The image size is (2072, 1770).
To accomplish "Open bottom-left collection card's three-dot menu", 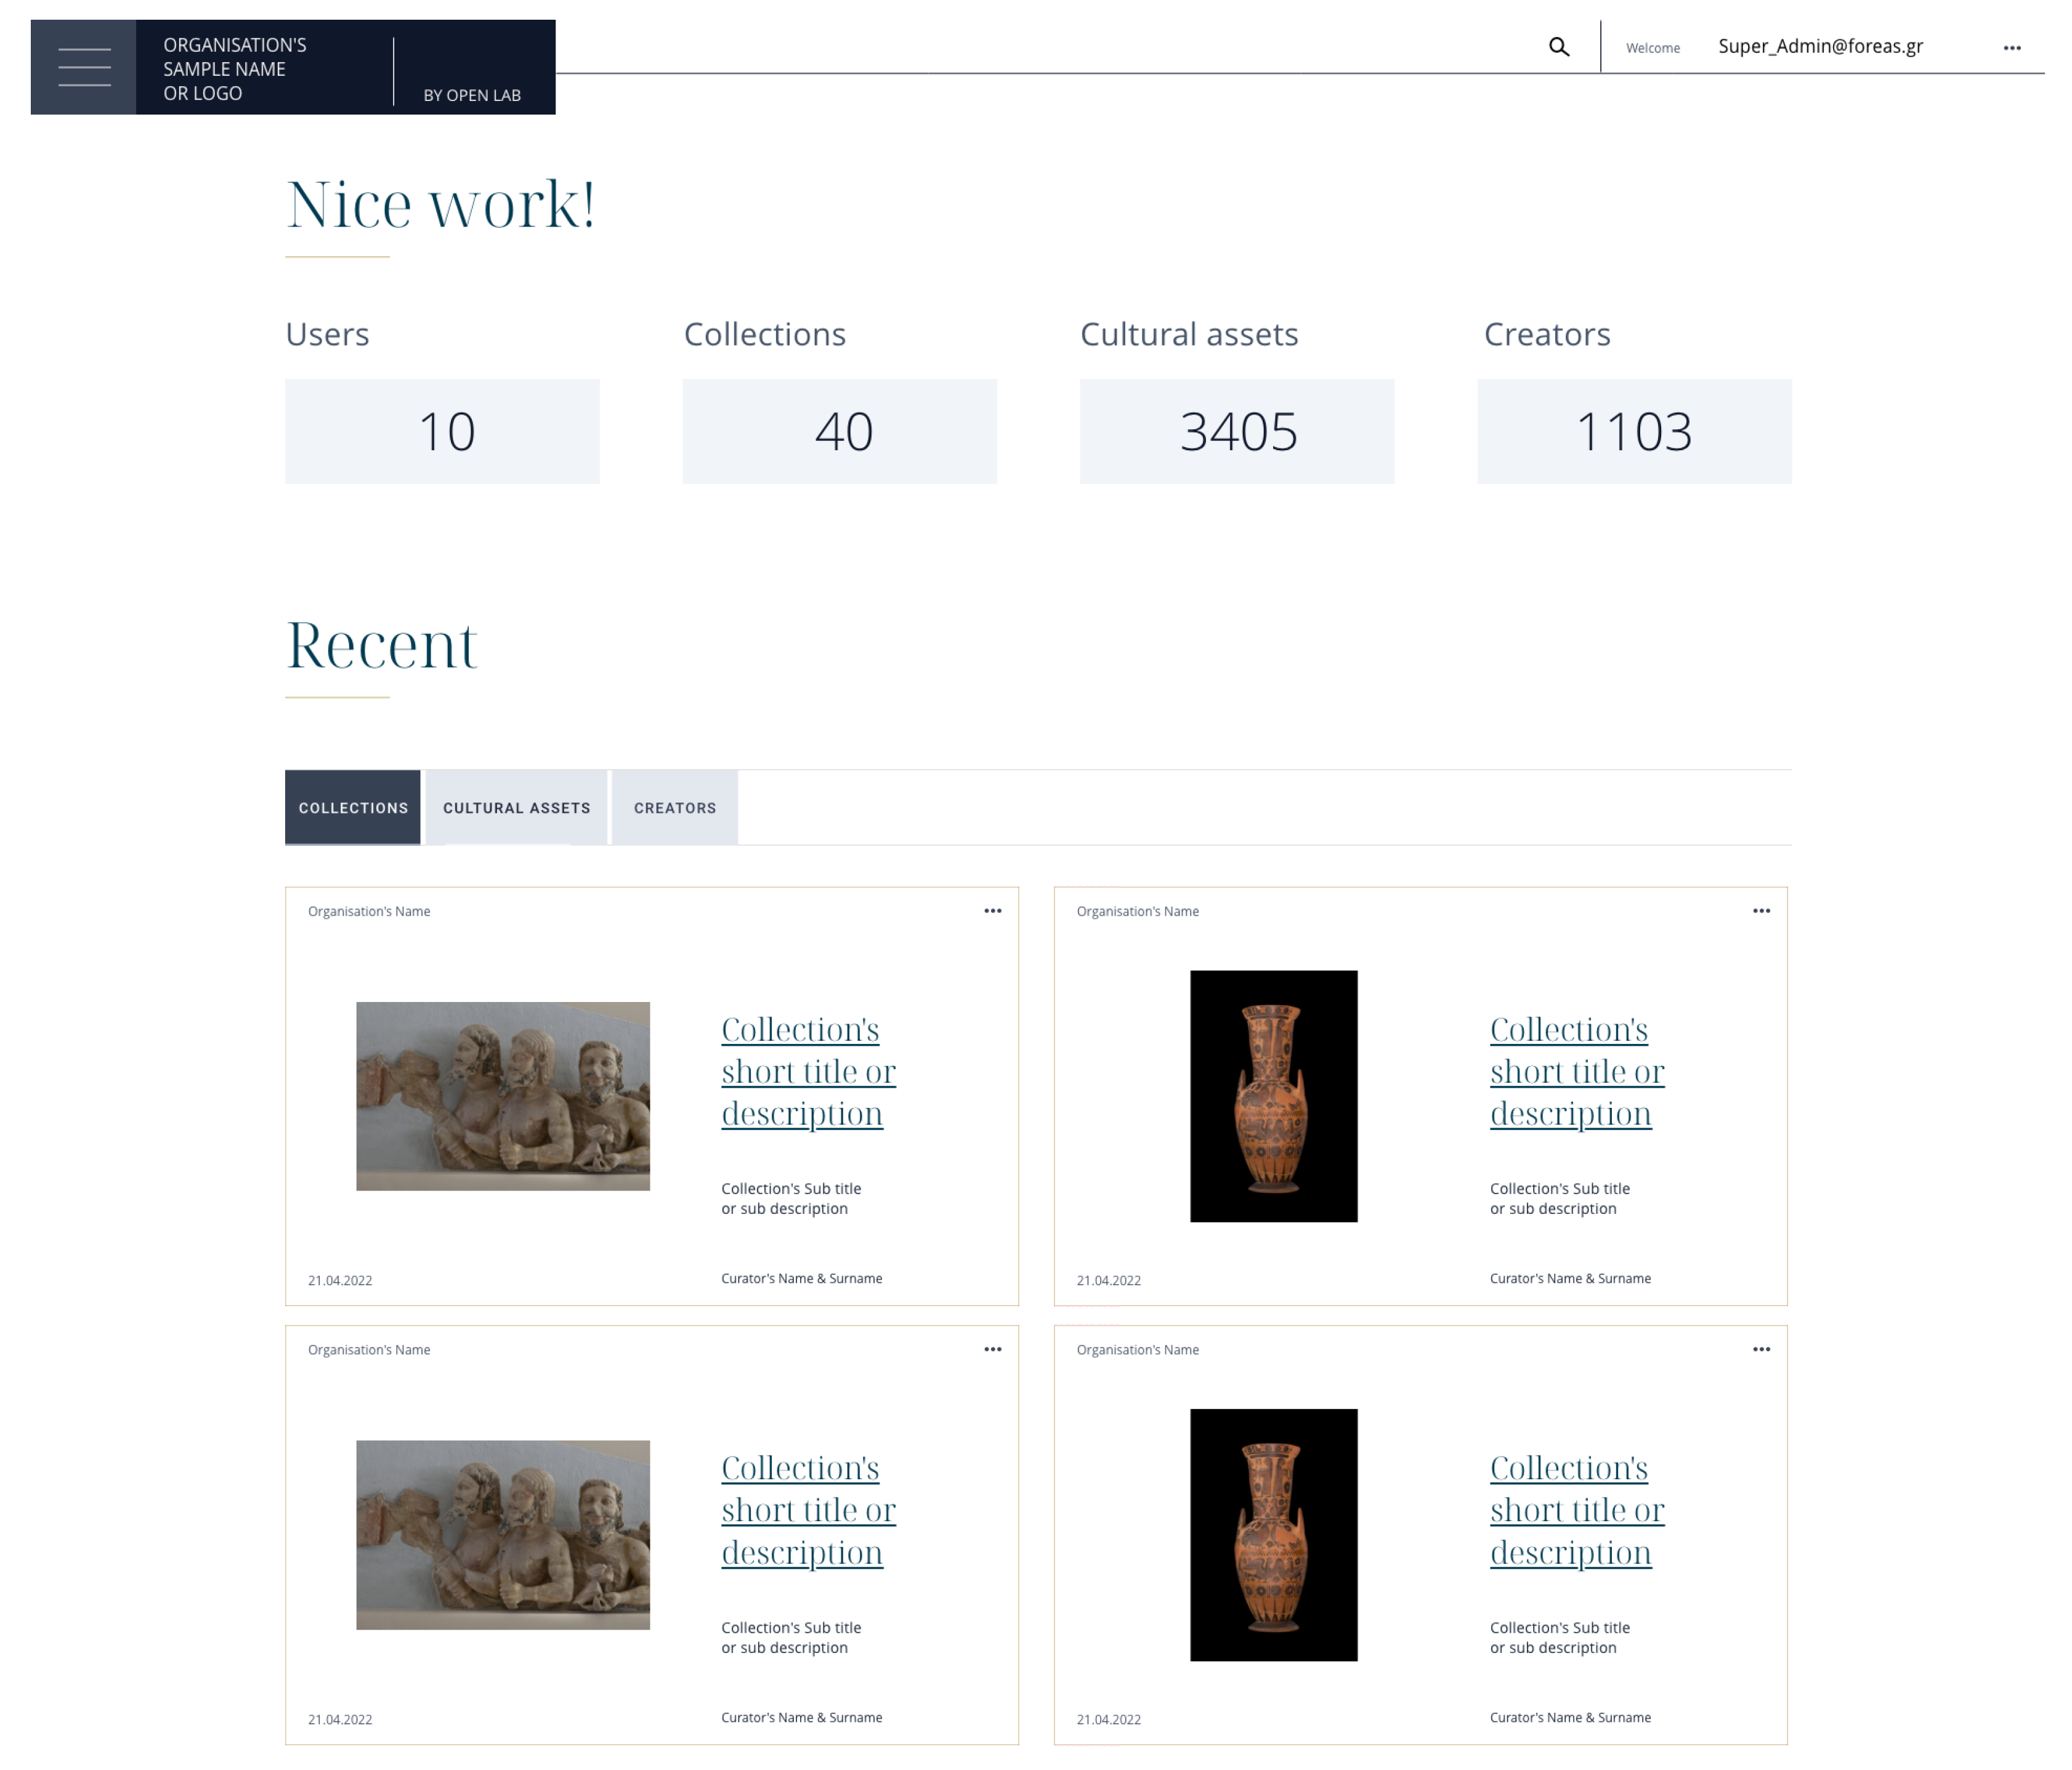I will click(992, 1349).
